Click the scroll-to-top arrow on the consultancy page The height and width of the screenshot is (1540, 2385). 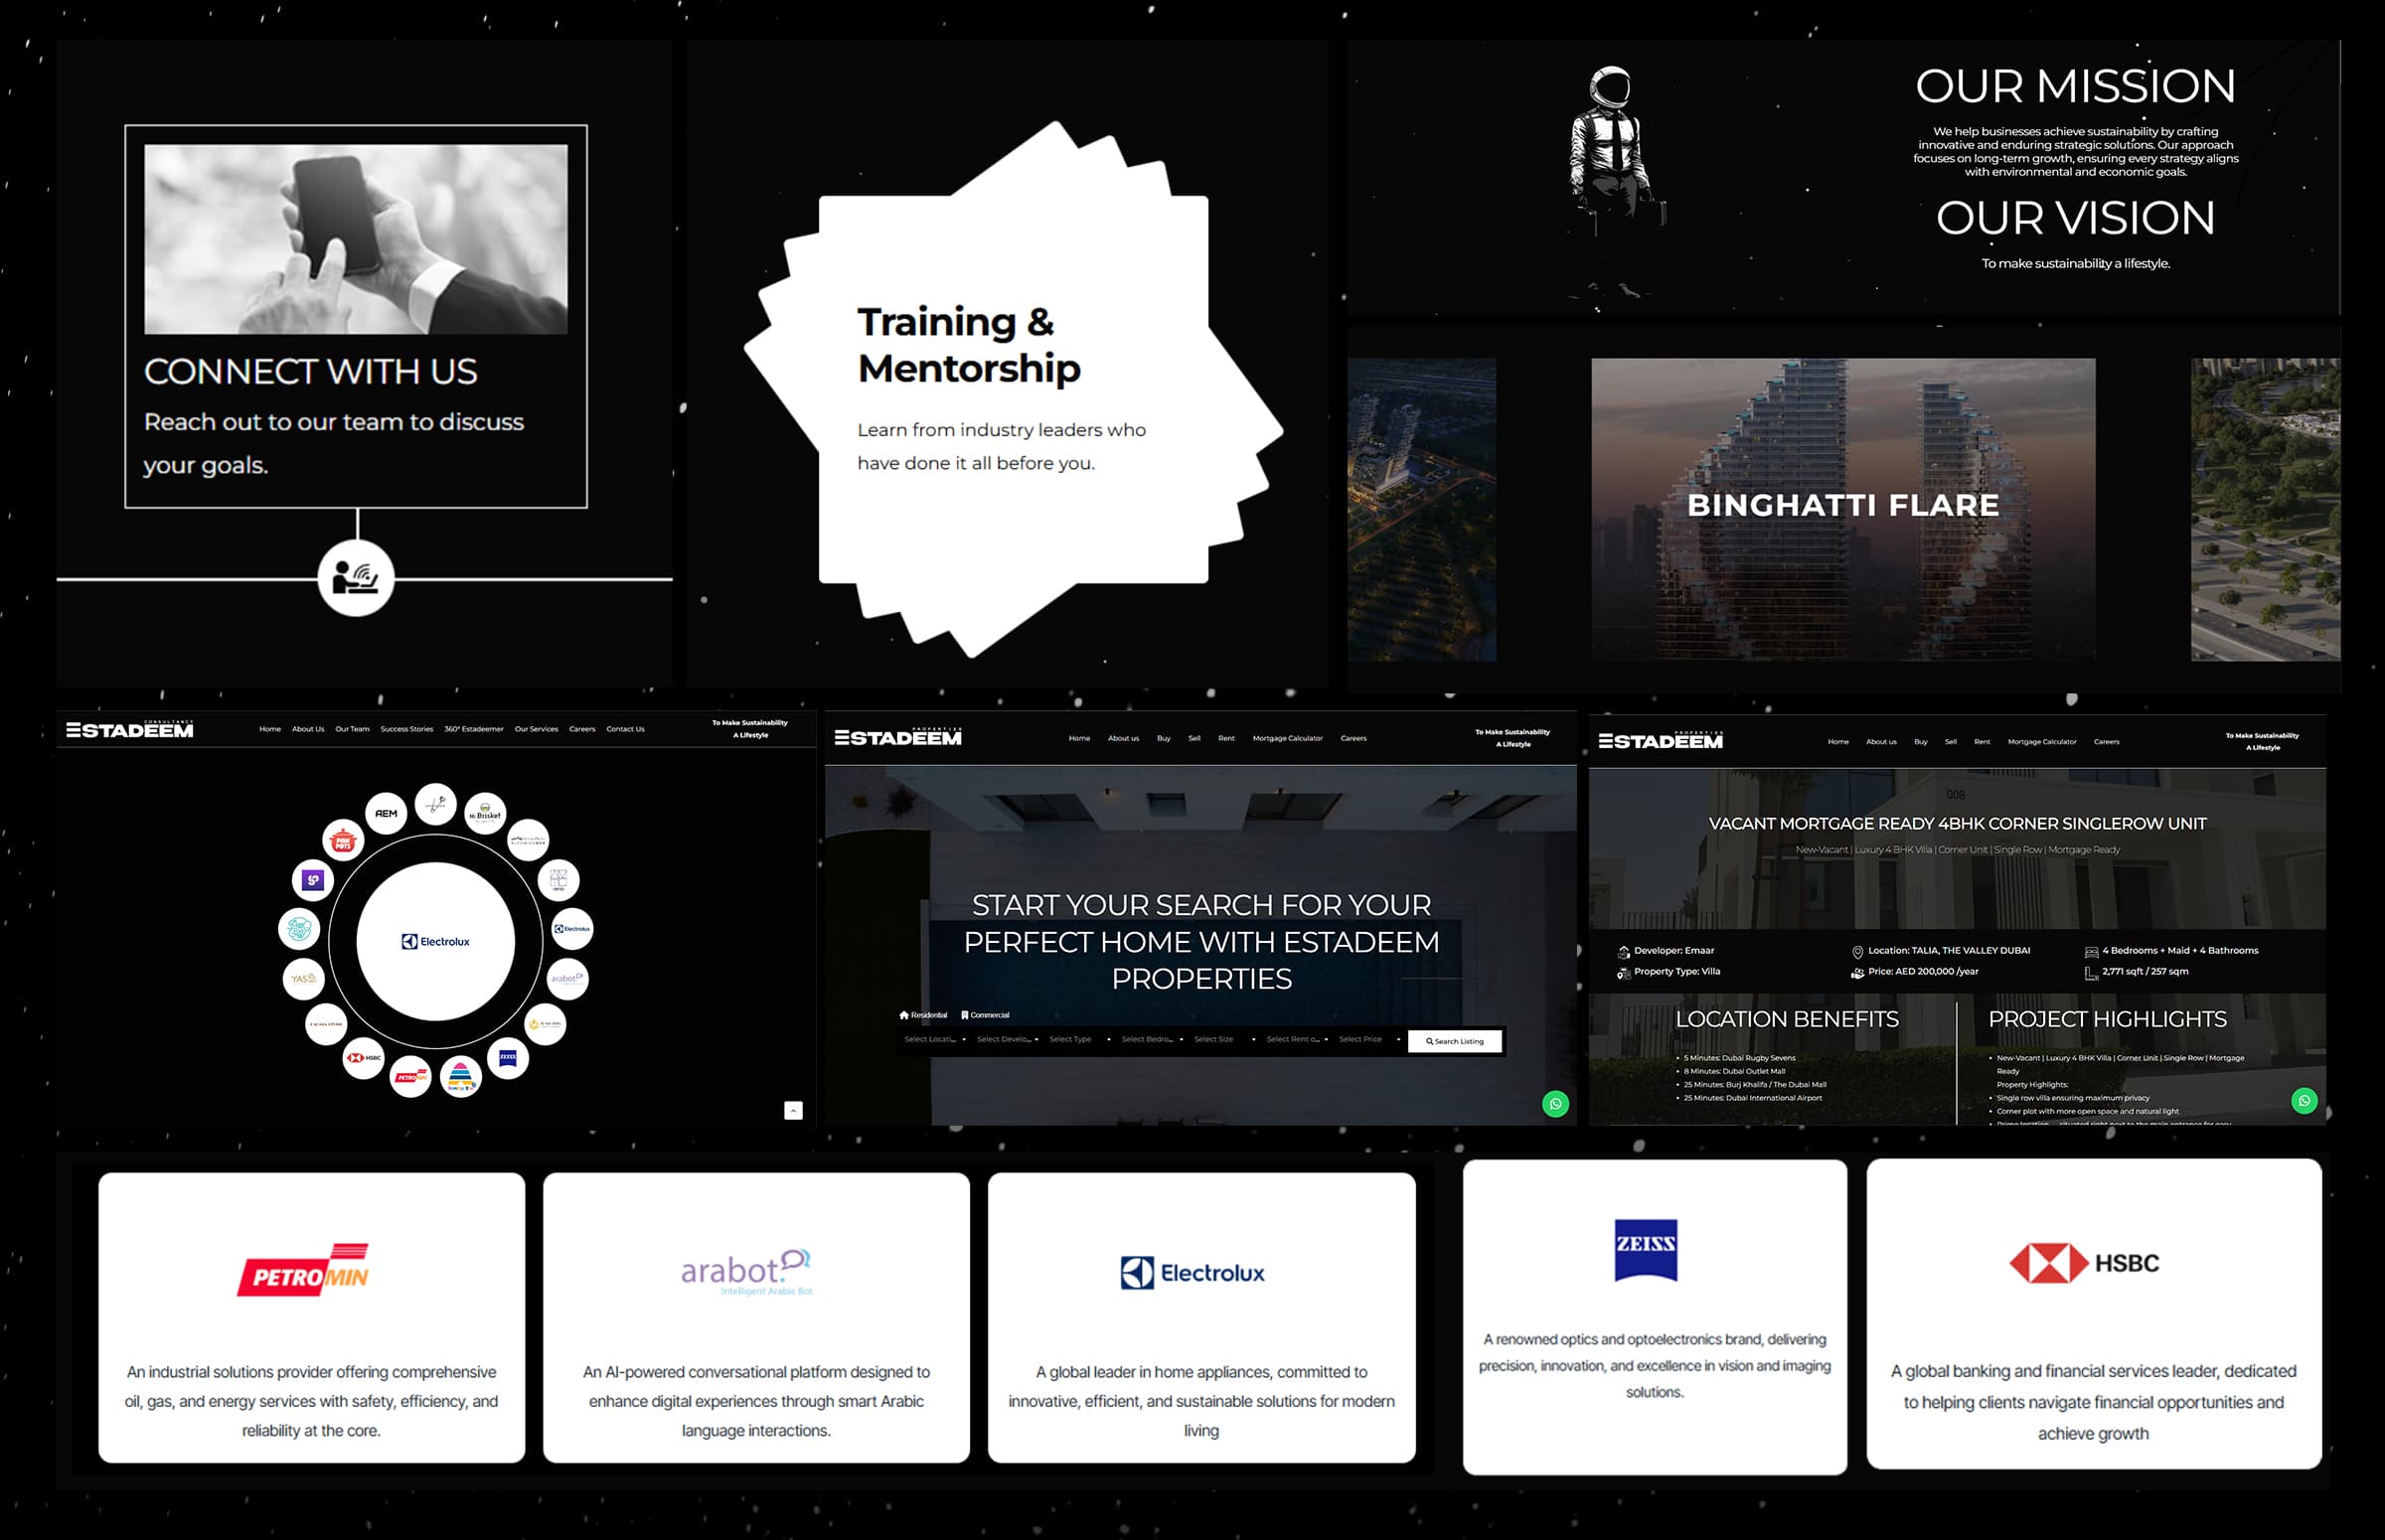pyautogui.click(x=793, y=1110)
